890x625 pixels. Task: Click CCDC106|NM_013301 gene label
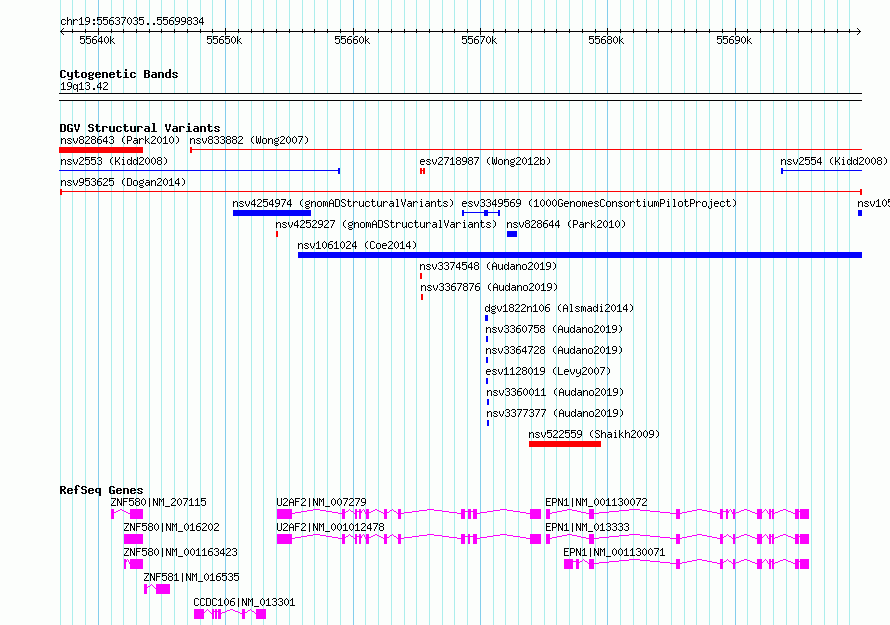pos(244,602)
